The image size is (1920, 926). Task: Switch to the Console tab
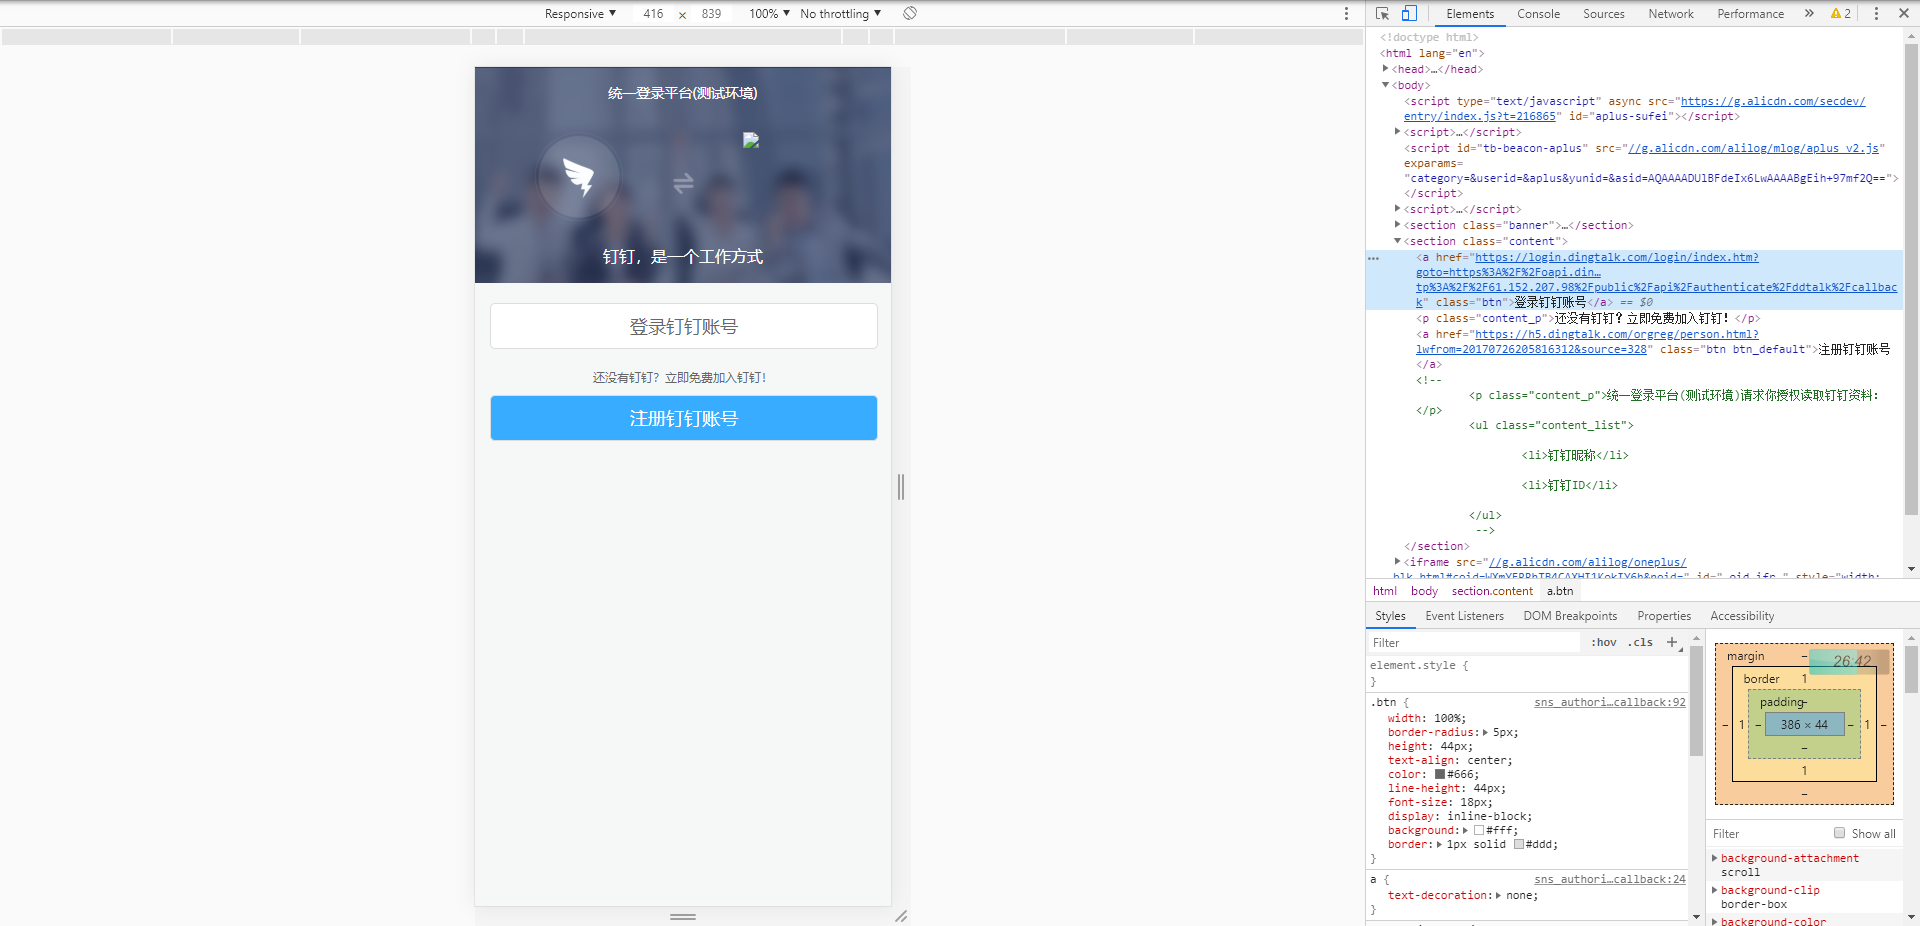[x=1538, y=13]
